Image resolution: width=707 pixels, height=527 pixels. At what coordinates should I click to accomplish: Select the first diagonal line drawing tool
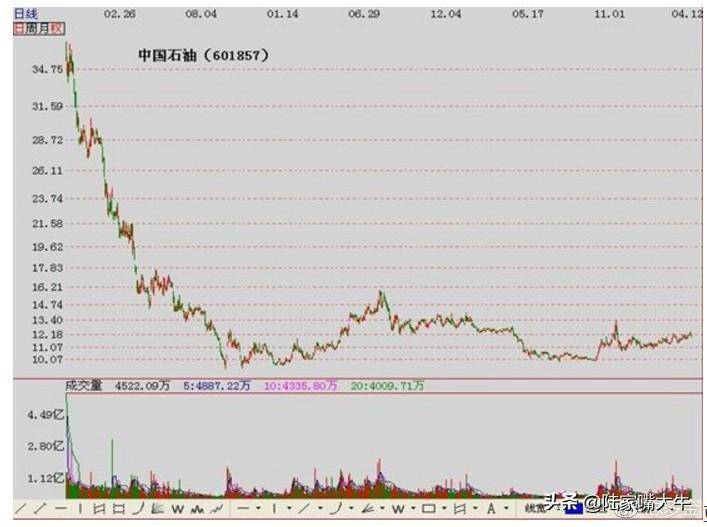coord(20,509)
